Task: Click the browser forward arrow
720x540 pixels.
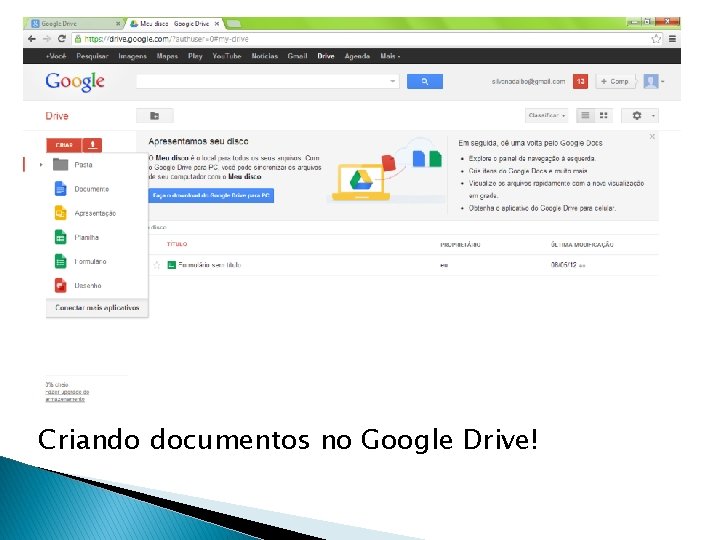Action: click(x=46, y=39)
